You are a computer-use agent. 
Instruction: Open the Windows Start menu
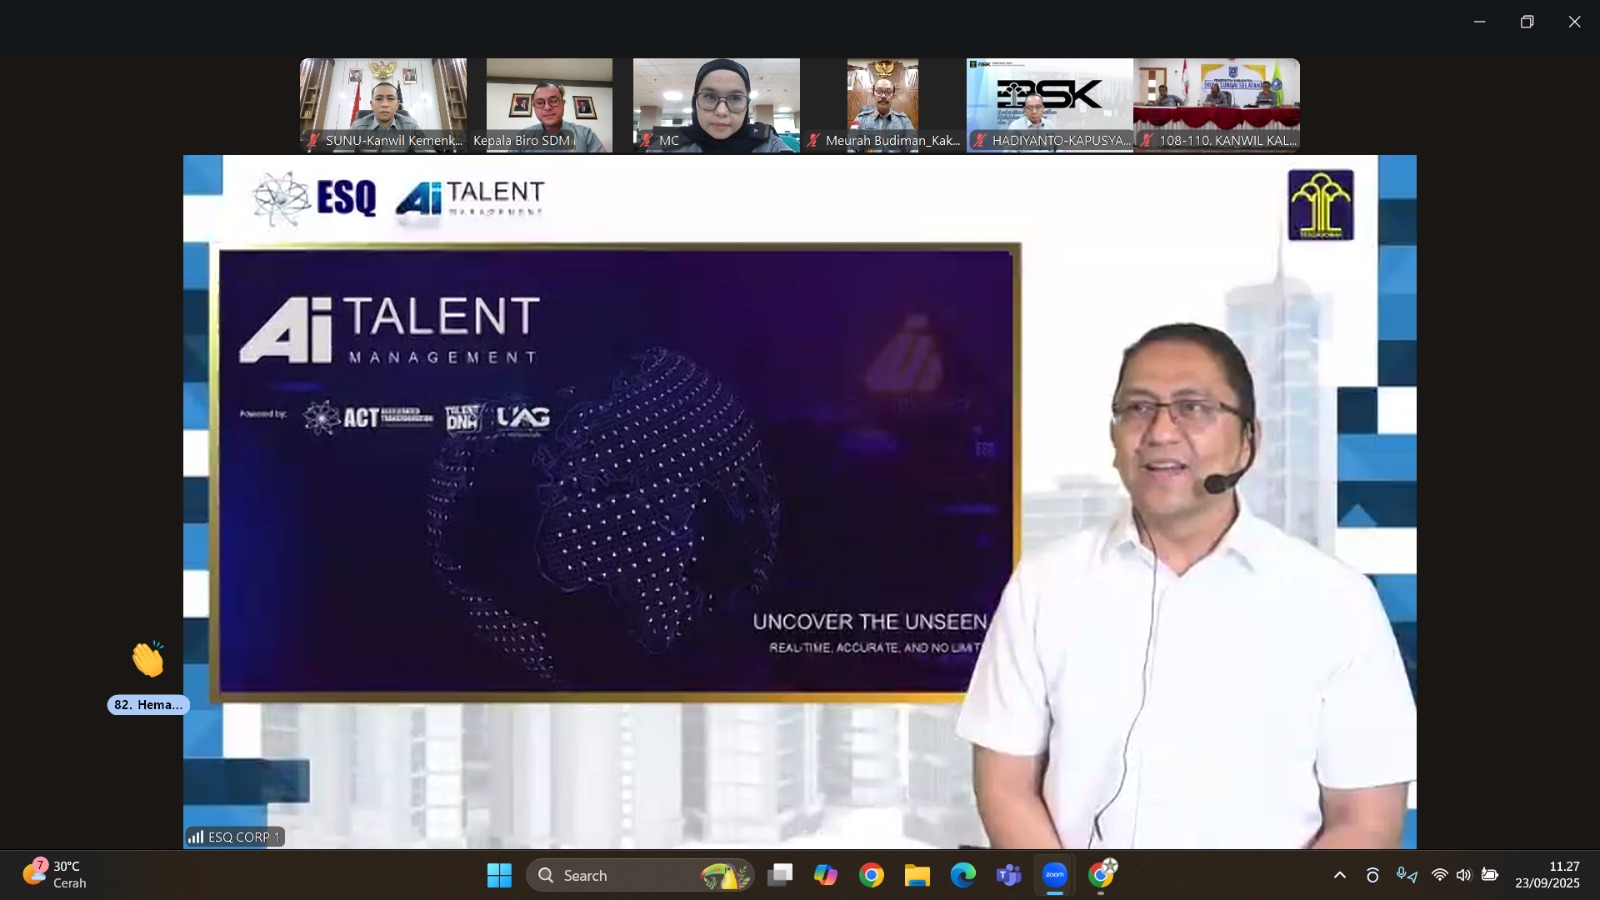click(499, 876)
